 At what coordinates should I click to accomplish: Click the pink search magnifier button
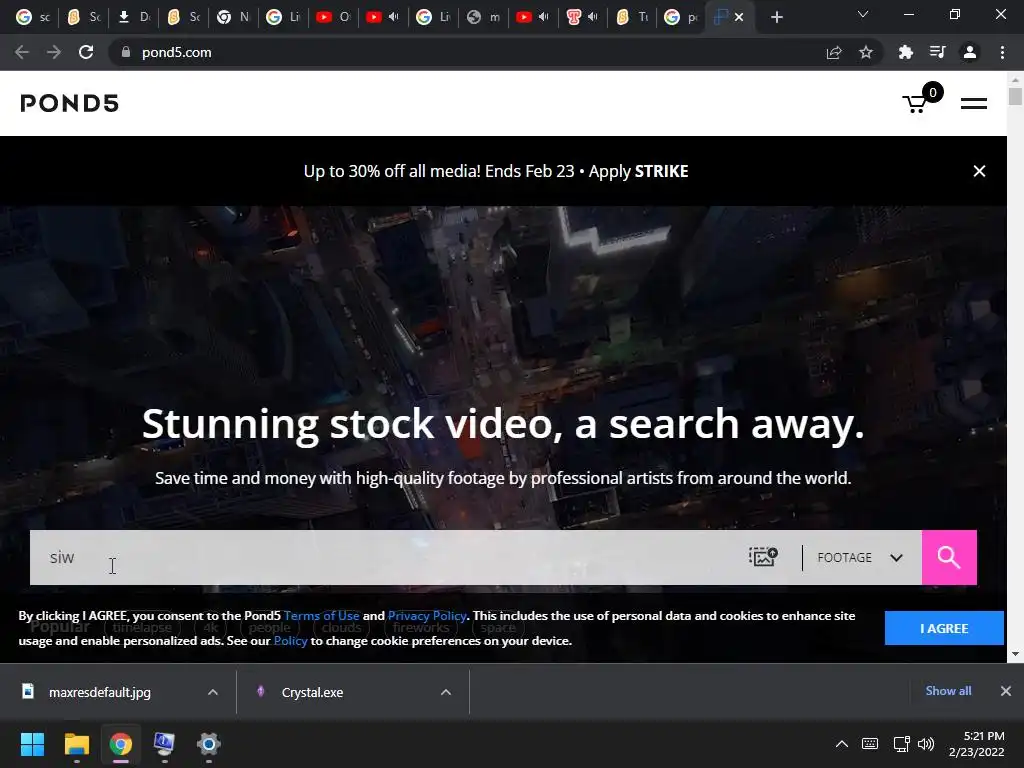[949, 557]
